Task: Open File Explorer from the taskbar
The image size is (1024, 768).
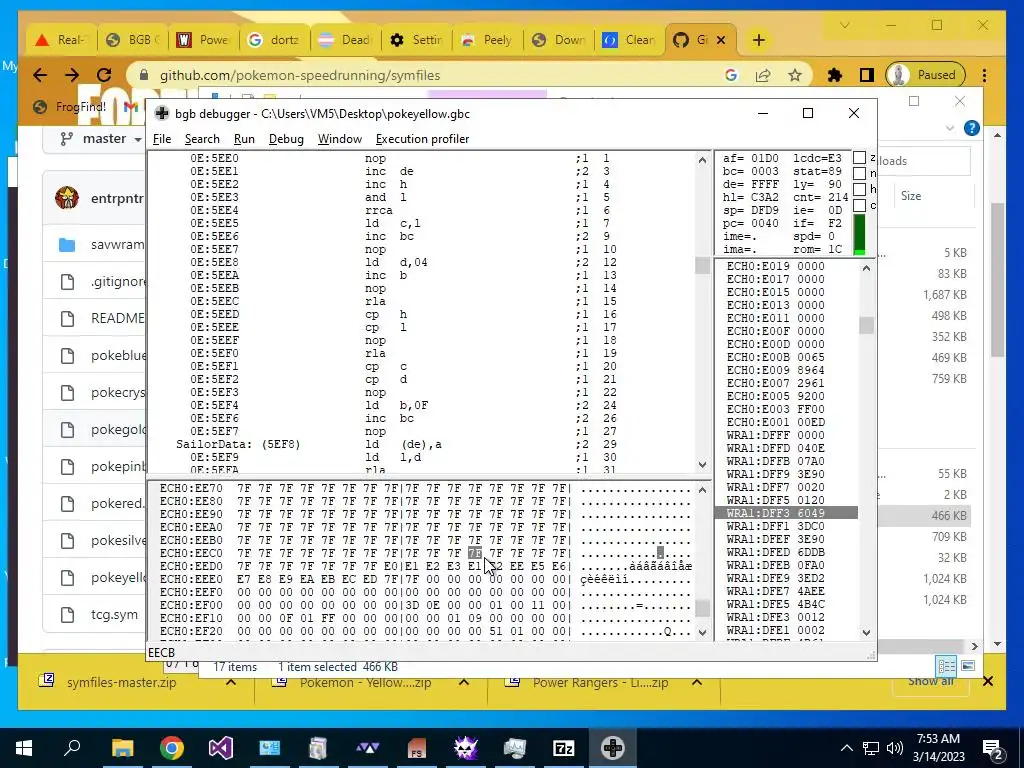Action: pos(122,748)
